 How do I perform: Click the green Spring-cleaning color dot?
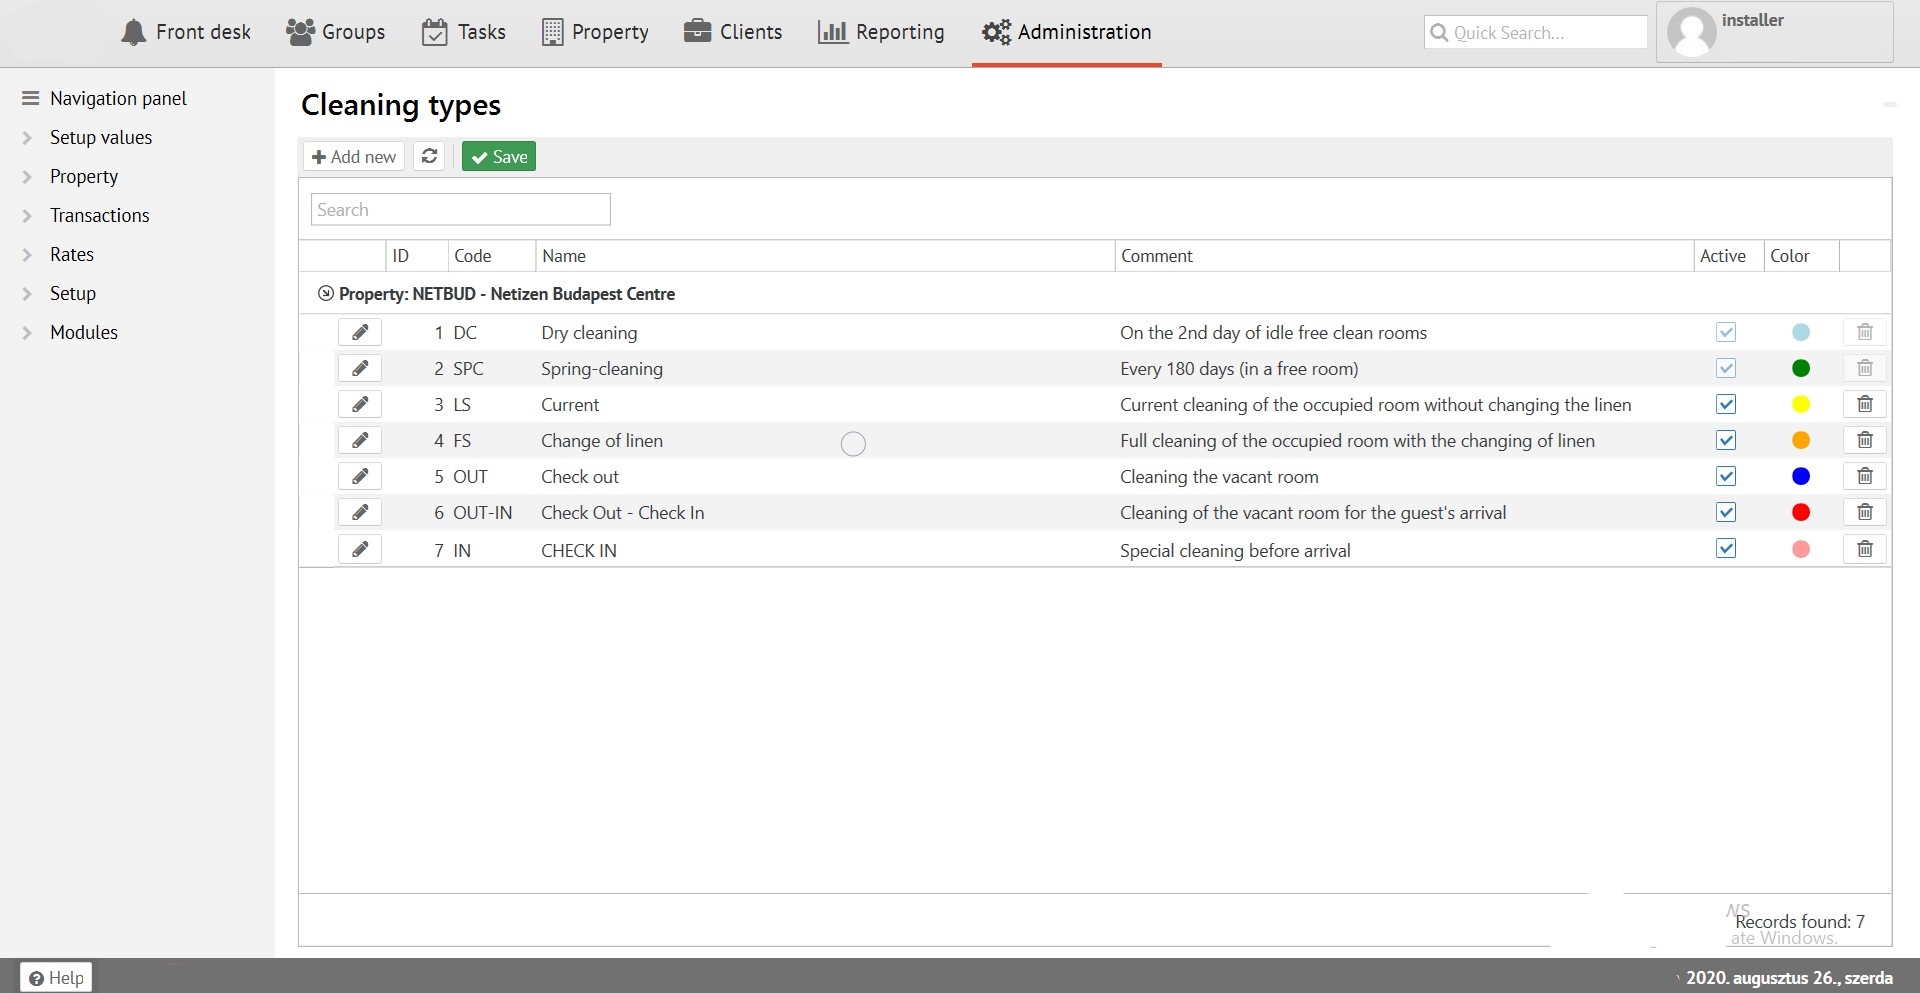[x=1801, y=368]
